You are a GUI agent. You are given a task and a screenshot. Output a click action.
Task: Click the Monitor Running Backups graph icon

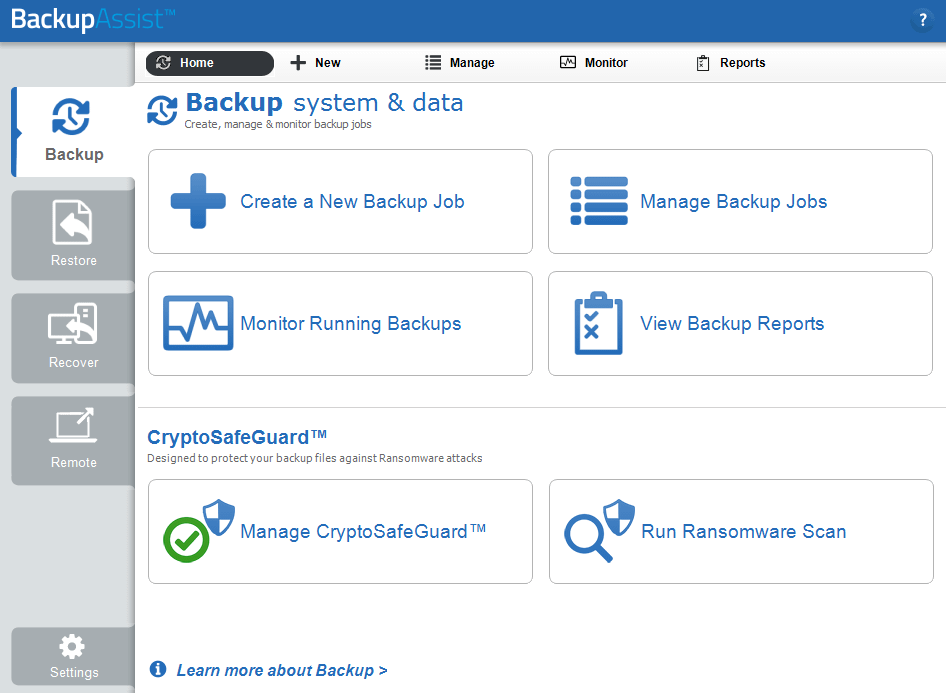[197, 323]
